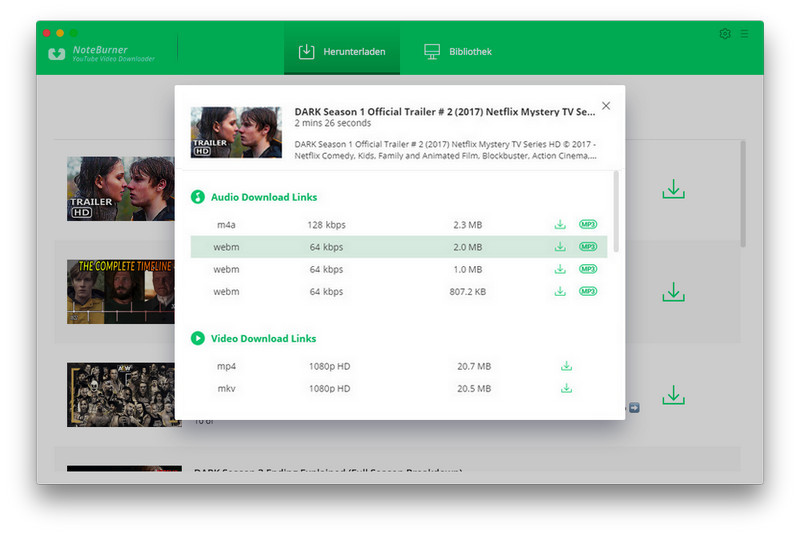Download the webm 2.0 MB audio
The width and height of the screenshot is (800, 536).
tap(560, 247)
